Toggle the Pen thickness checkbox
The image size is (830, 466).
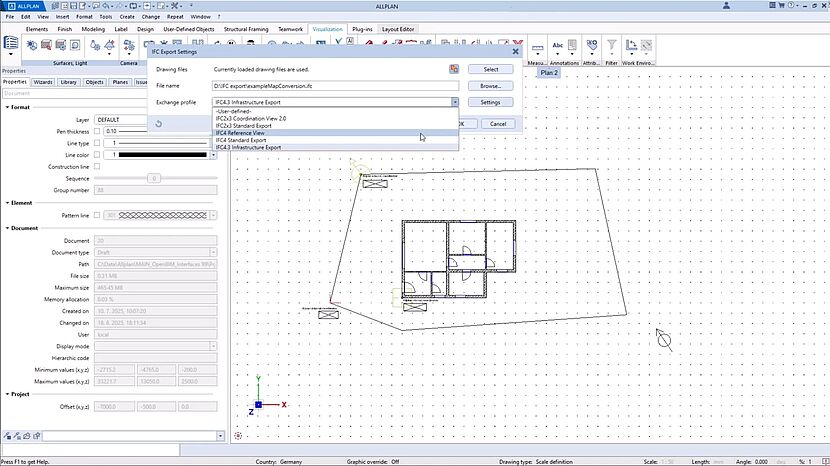coord(97,131)
